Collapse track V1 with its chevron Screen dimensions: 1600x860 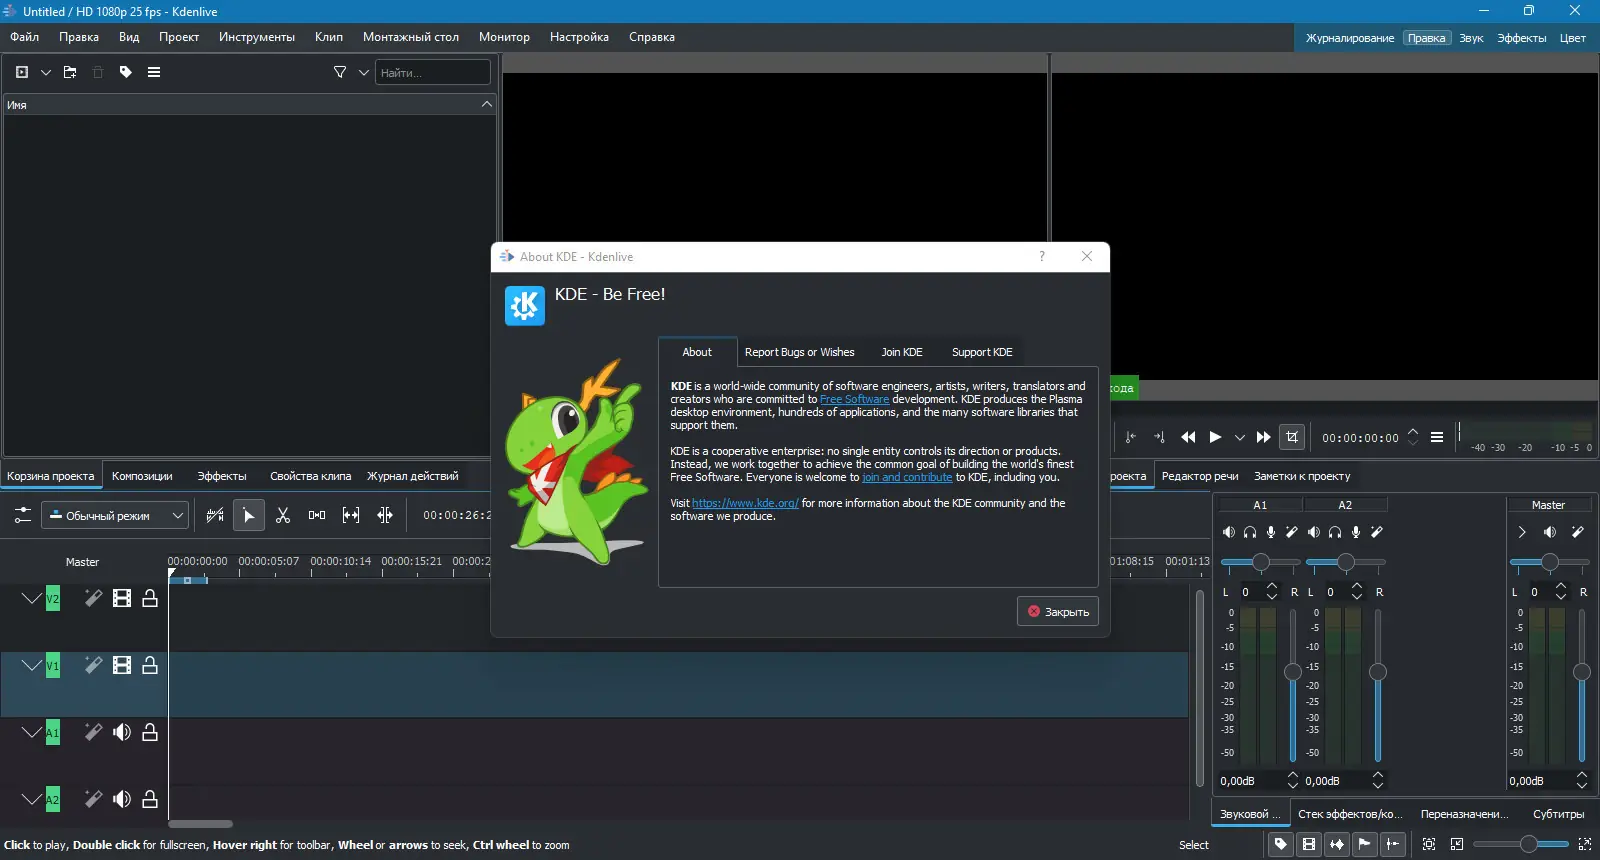[x=31, y=665]
